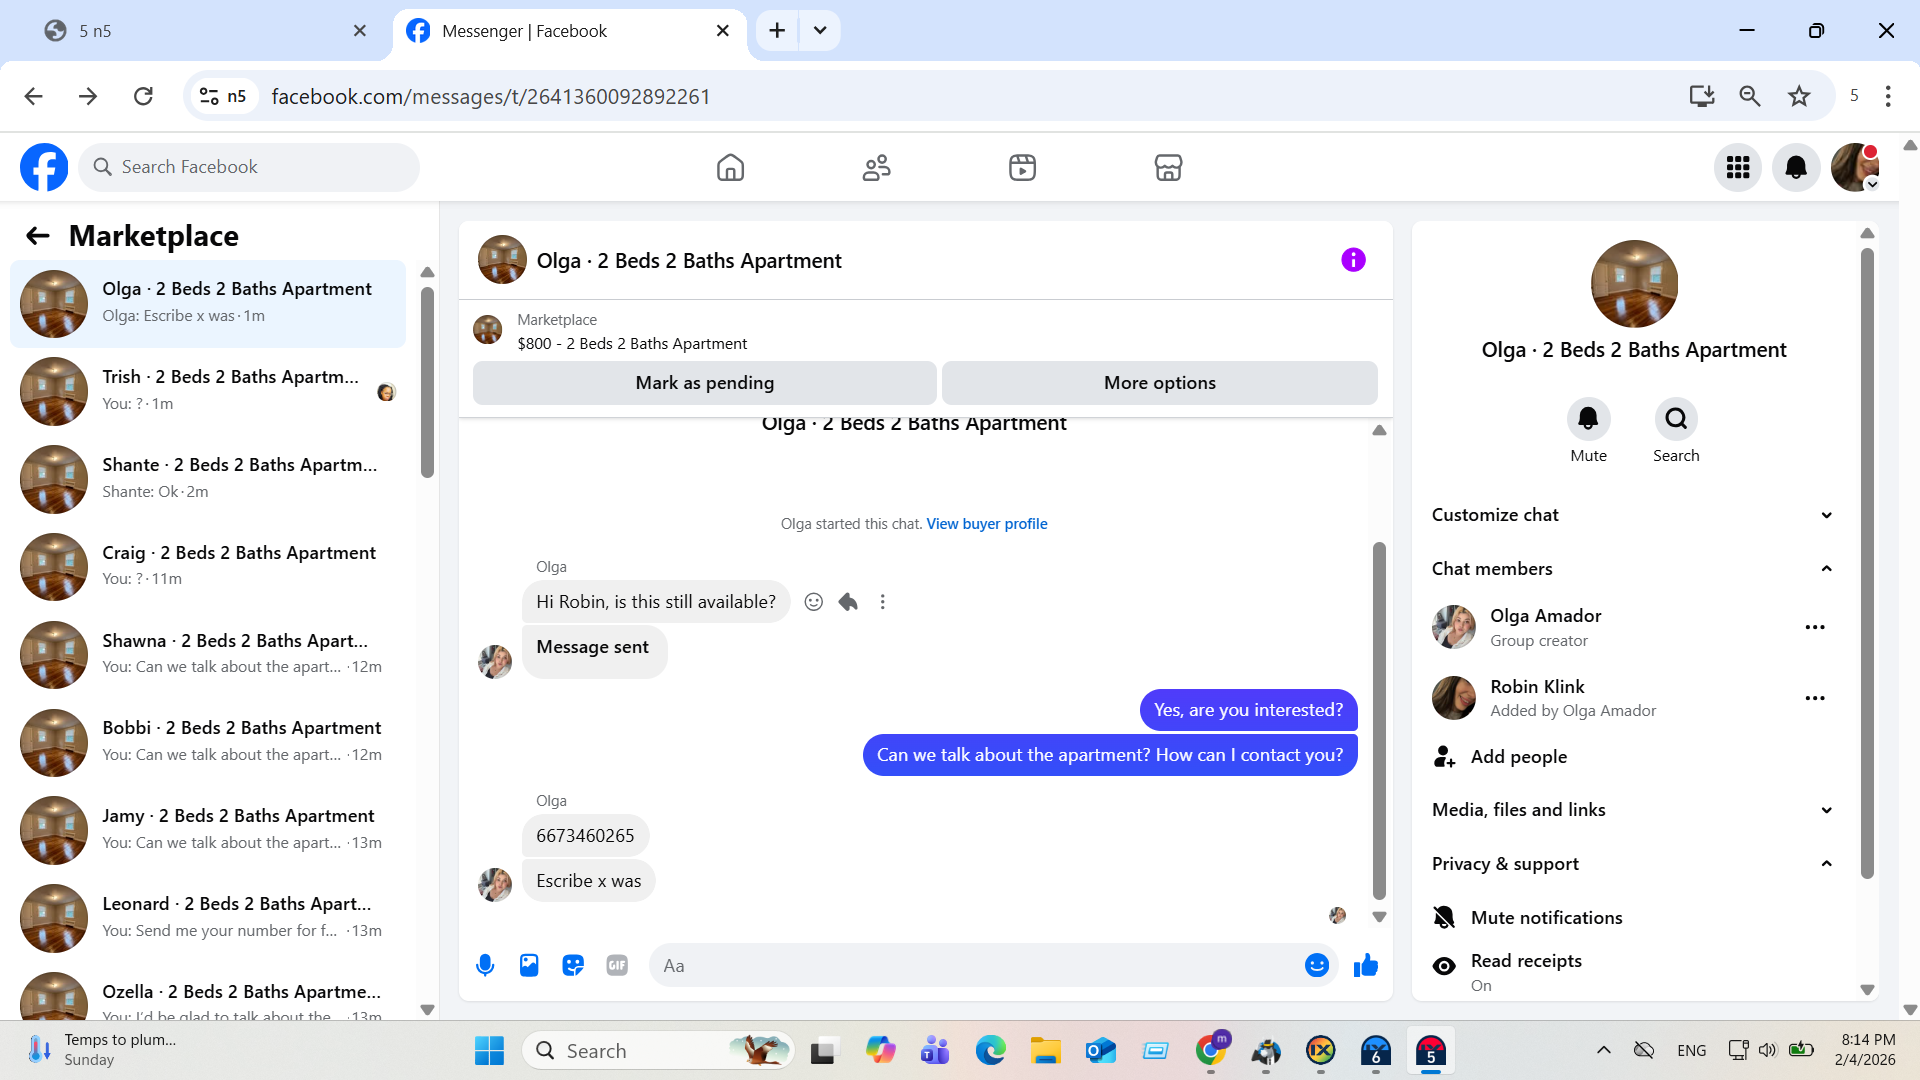Screen dimensions: 1920x1080
Task: Mute conversation using bell button
Action: tap(1588, 419)
